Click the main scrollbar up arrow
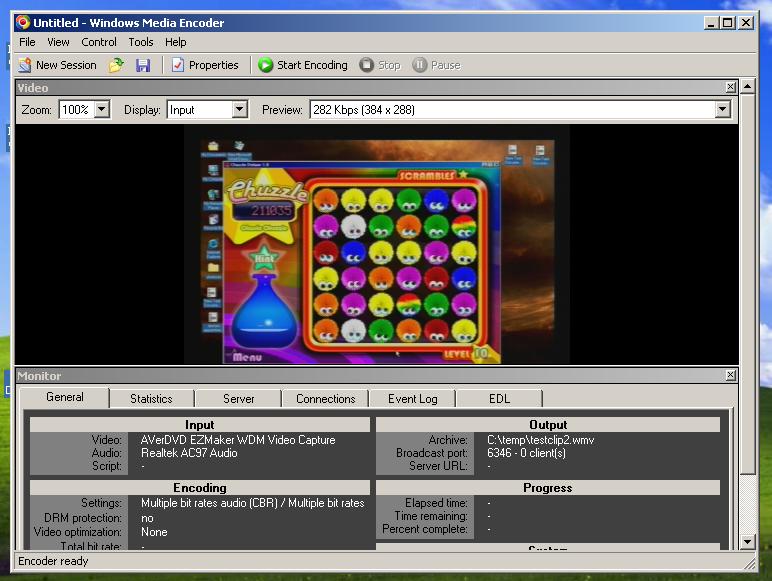The width and height of the screenshot is (772, 581). click(x=747, y=87)
